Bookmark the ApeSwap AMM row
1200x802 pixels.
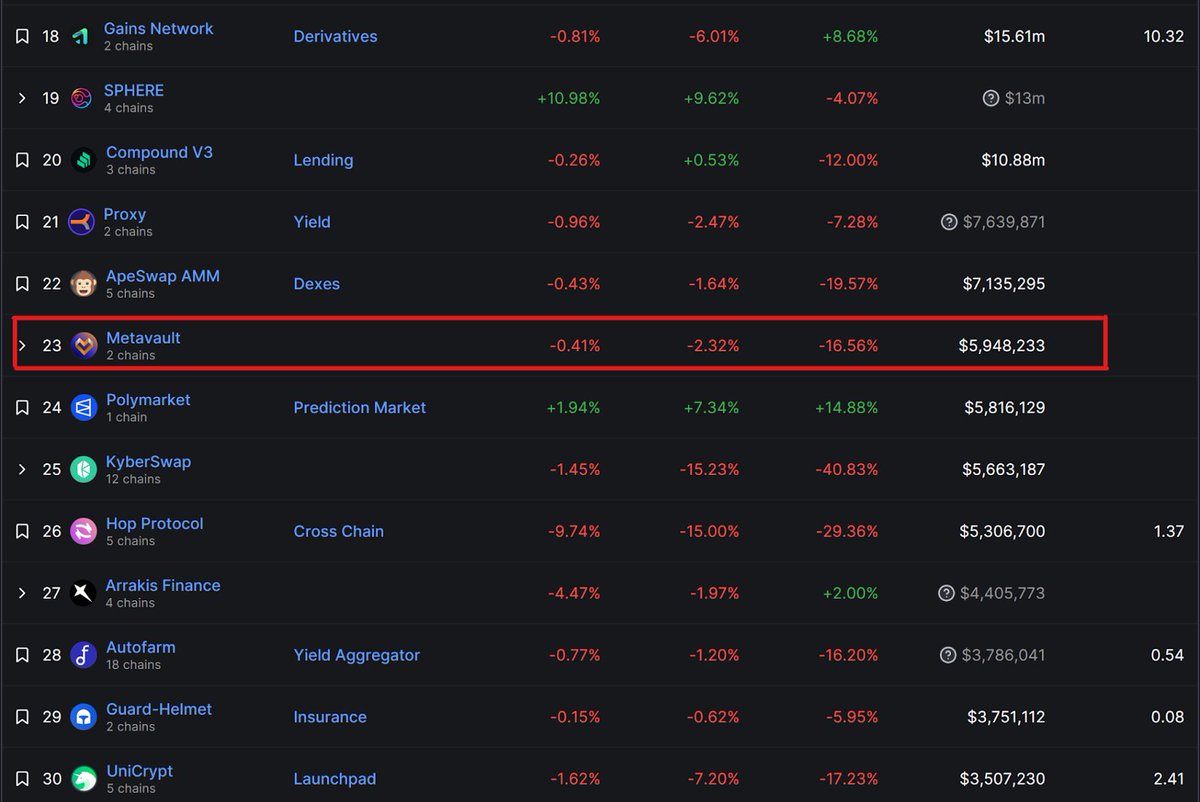[x=22, y=284]
